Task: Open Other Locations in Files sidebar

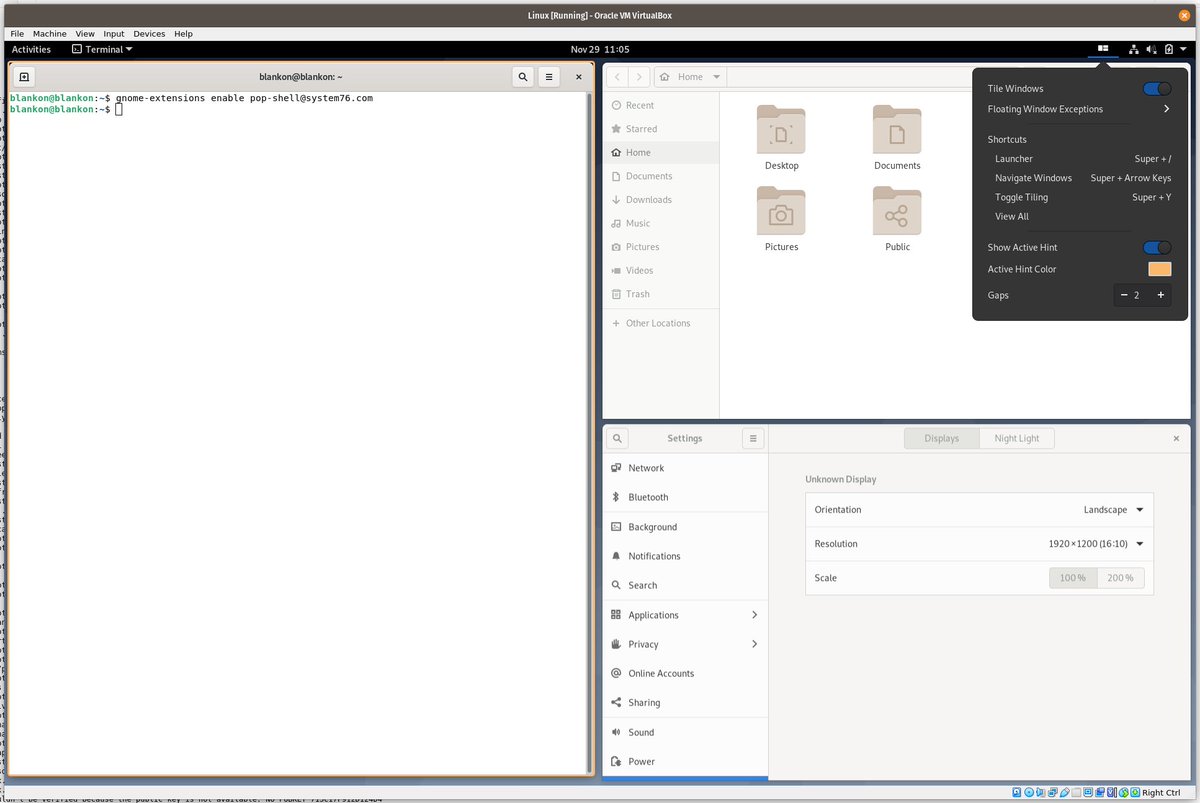Action: pyautogui.click(x=660, y=323)
